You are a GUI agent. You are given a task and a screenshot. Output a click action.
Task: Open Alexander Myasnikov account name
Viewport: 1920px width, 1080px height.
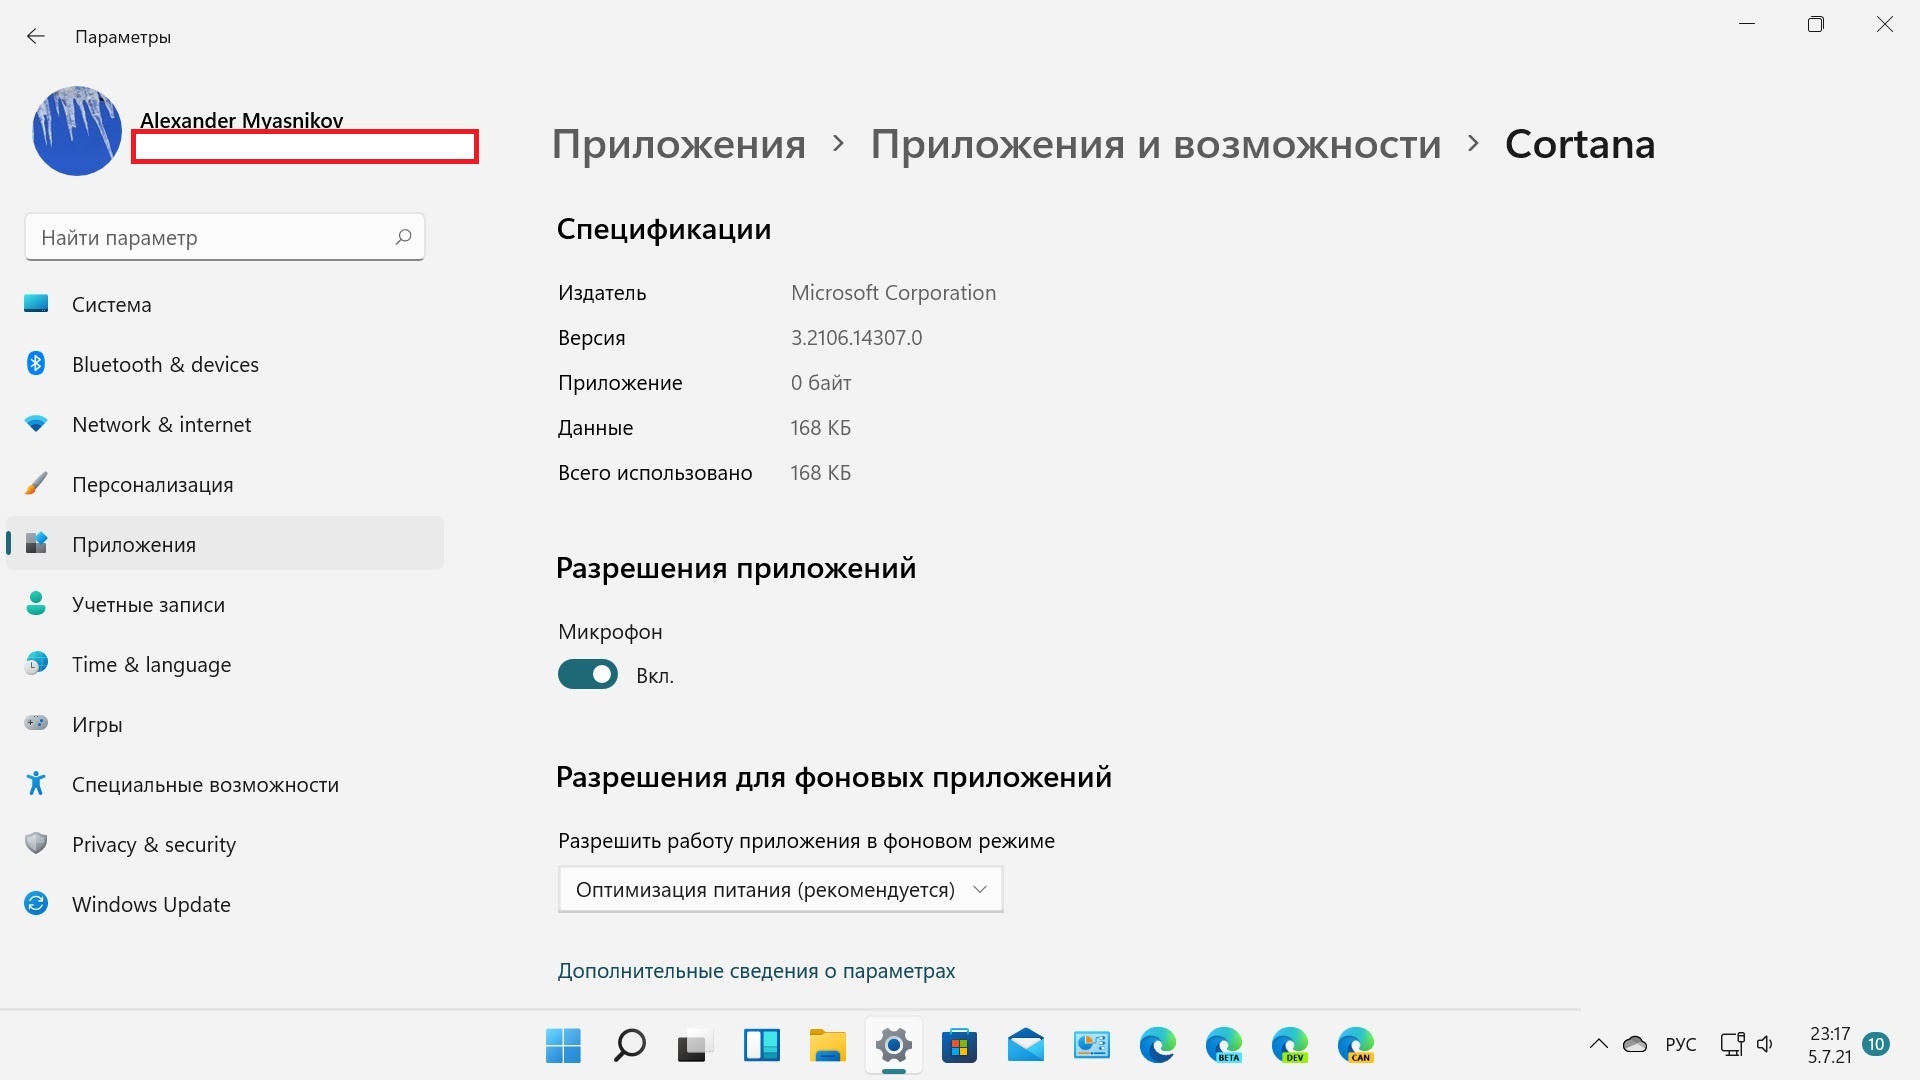(241, 120)
